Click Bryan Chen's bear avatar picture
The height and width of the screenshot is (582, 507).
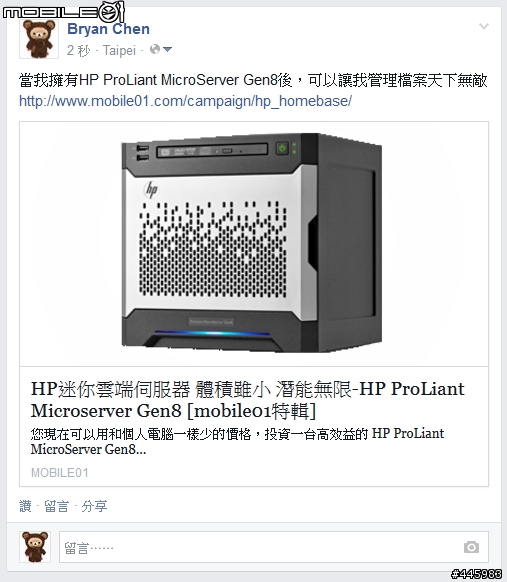coord(39,39)
